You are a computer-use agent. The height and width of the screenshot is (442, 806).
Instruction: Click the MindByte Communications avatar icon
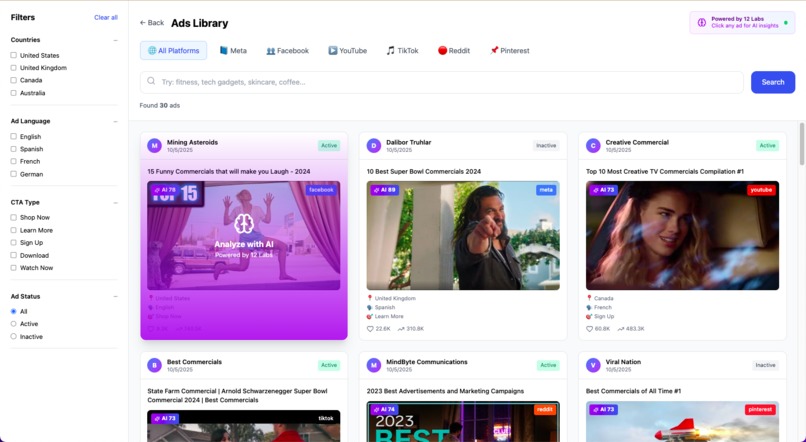pyautogui.click(x=374, y=365)
